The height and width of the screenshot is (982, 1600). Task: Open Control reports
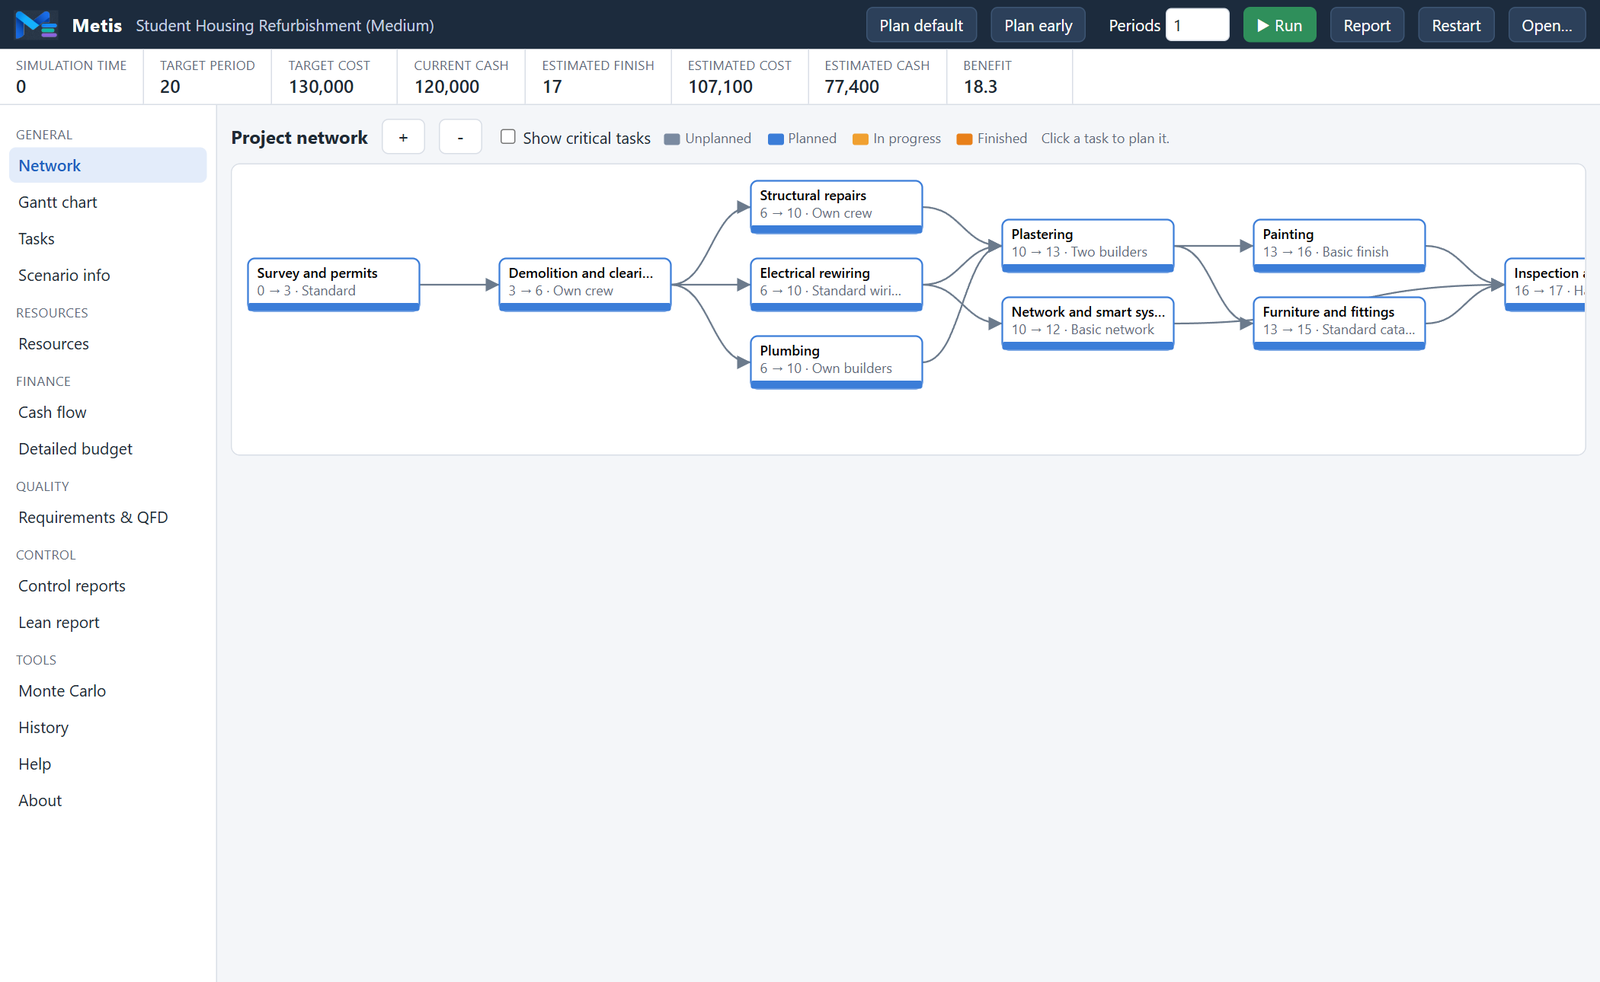108,586
